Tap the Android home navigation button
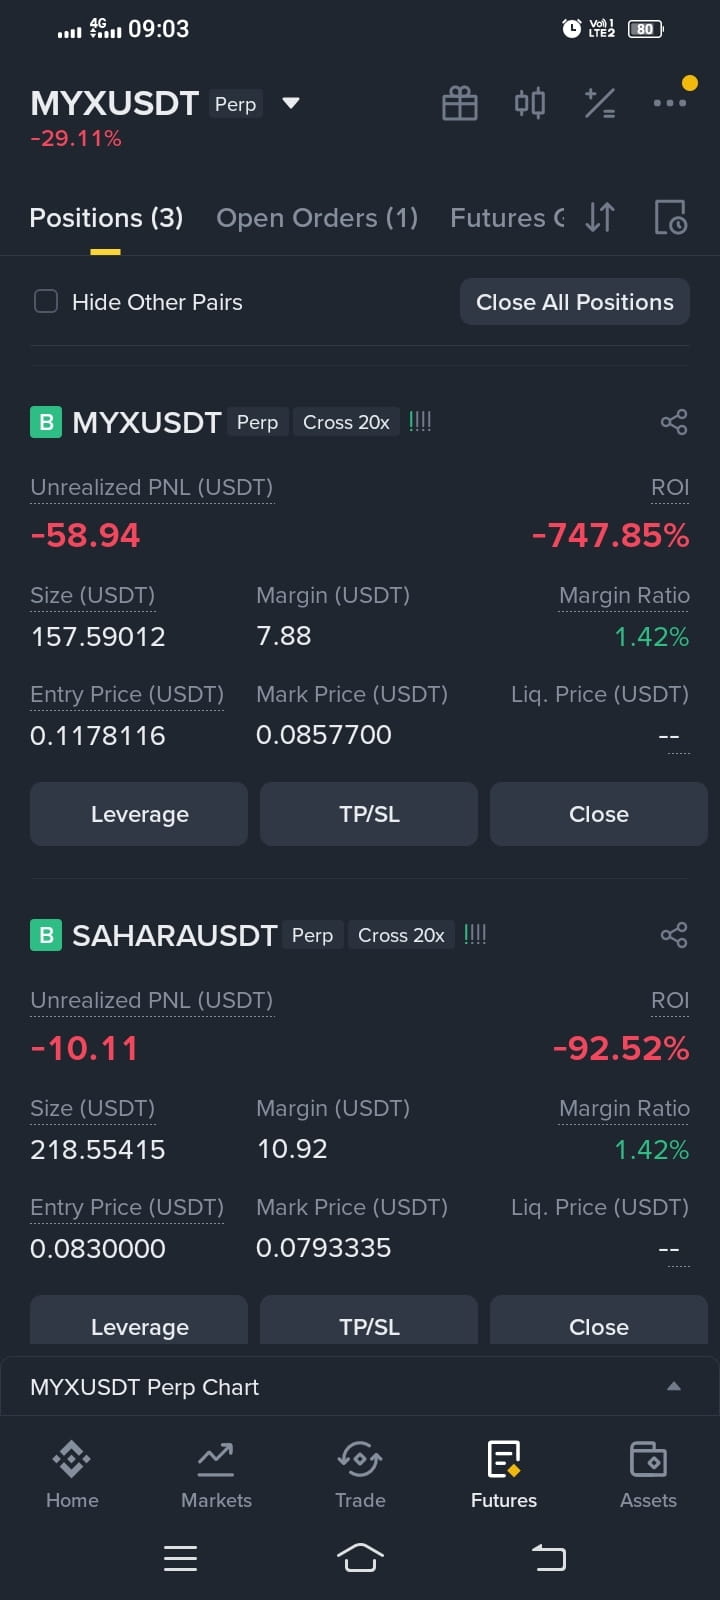Viewport: 720px width, 1600px height. click(360, 1557)
